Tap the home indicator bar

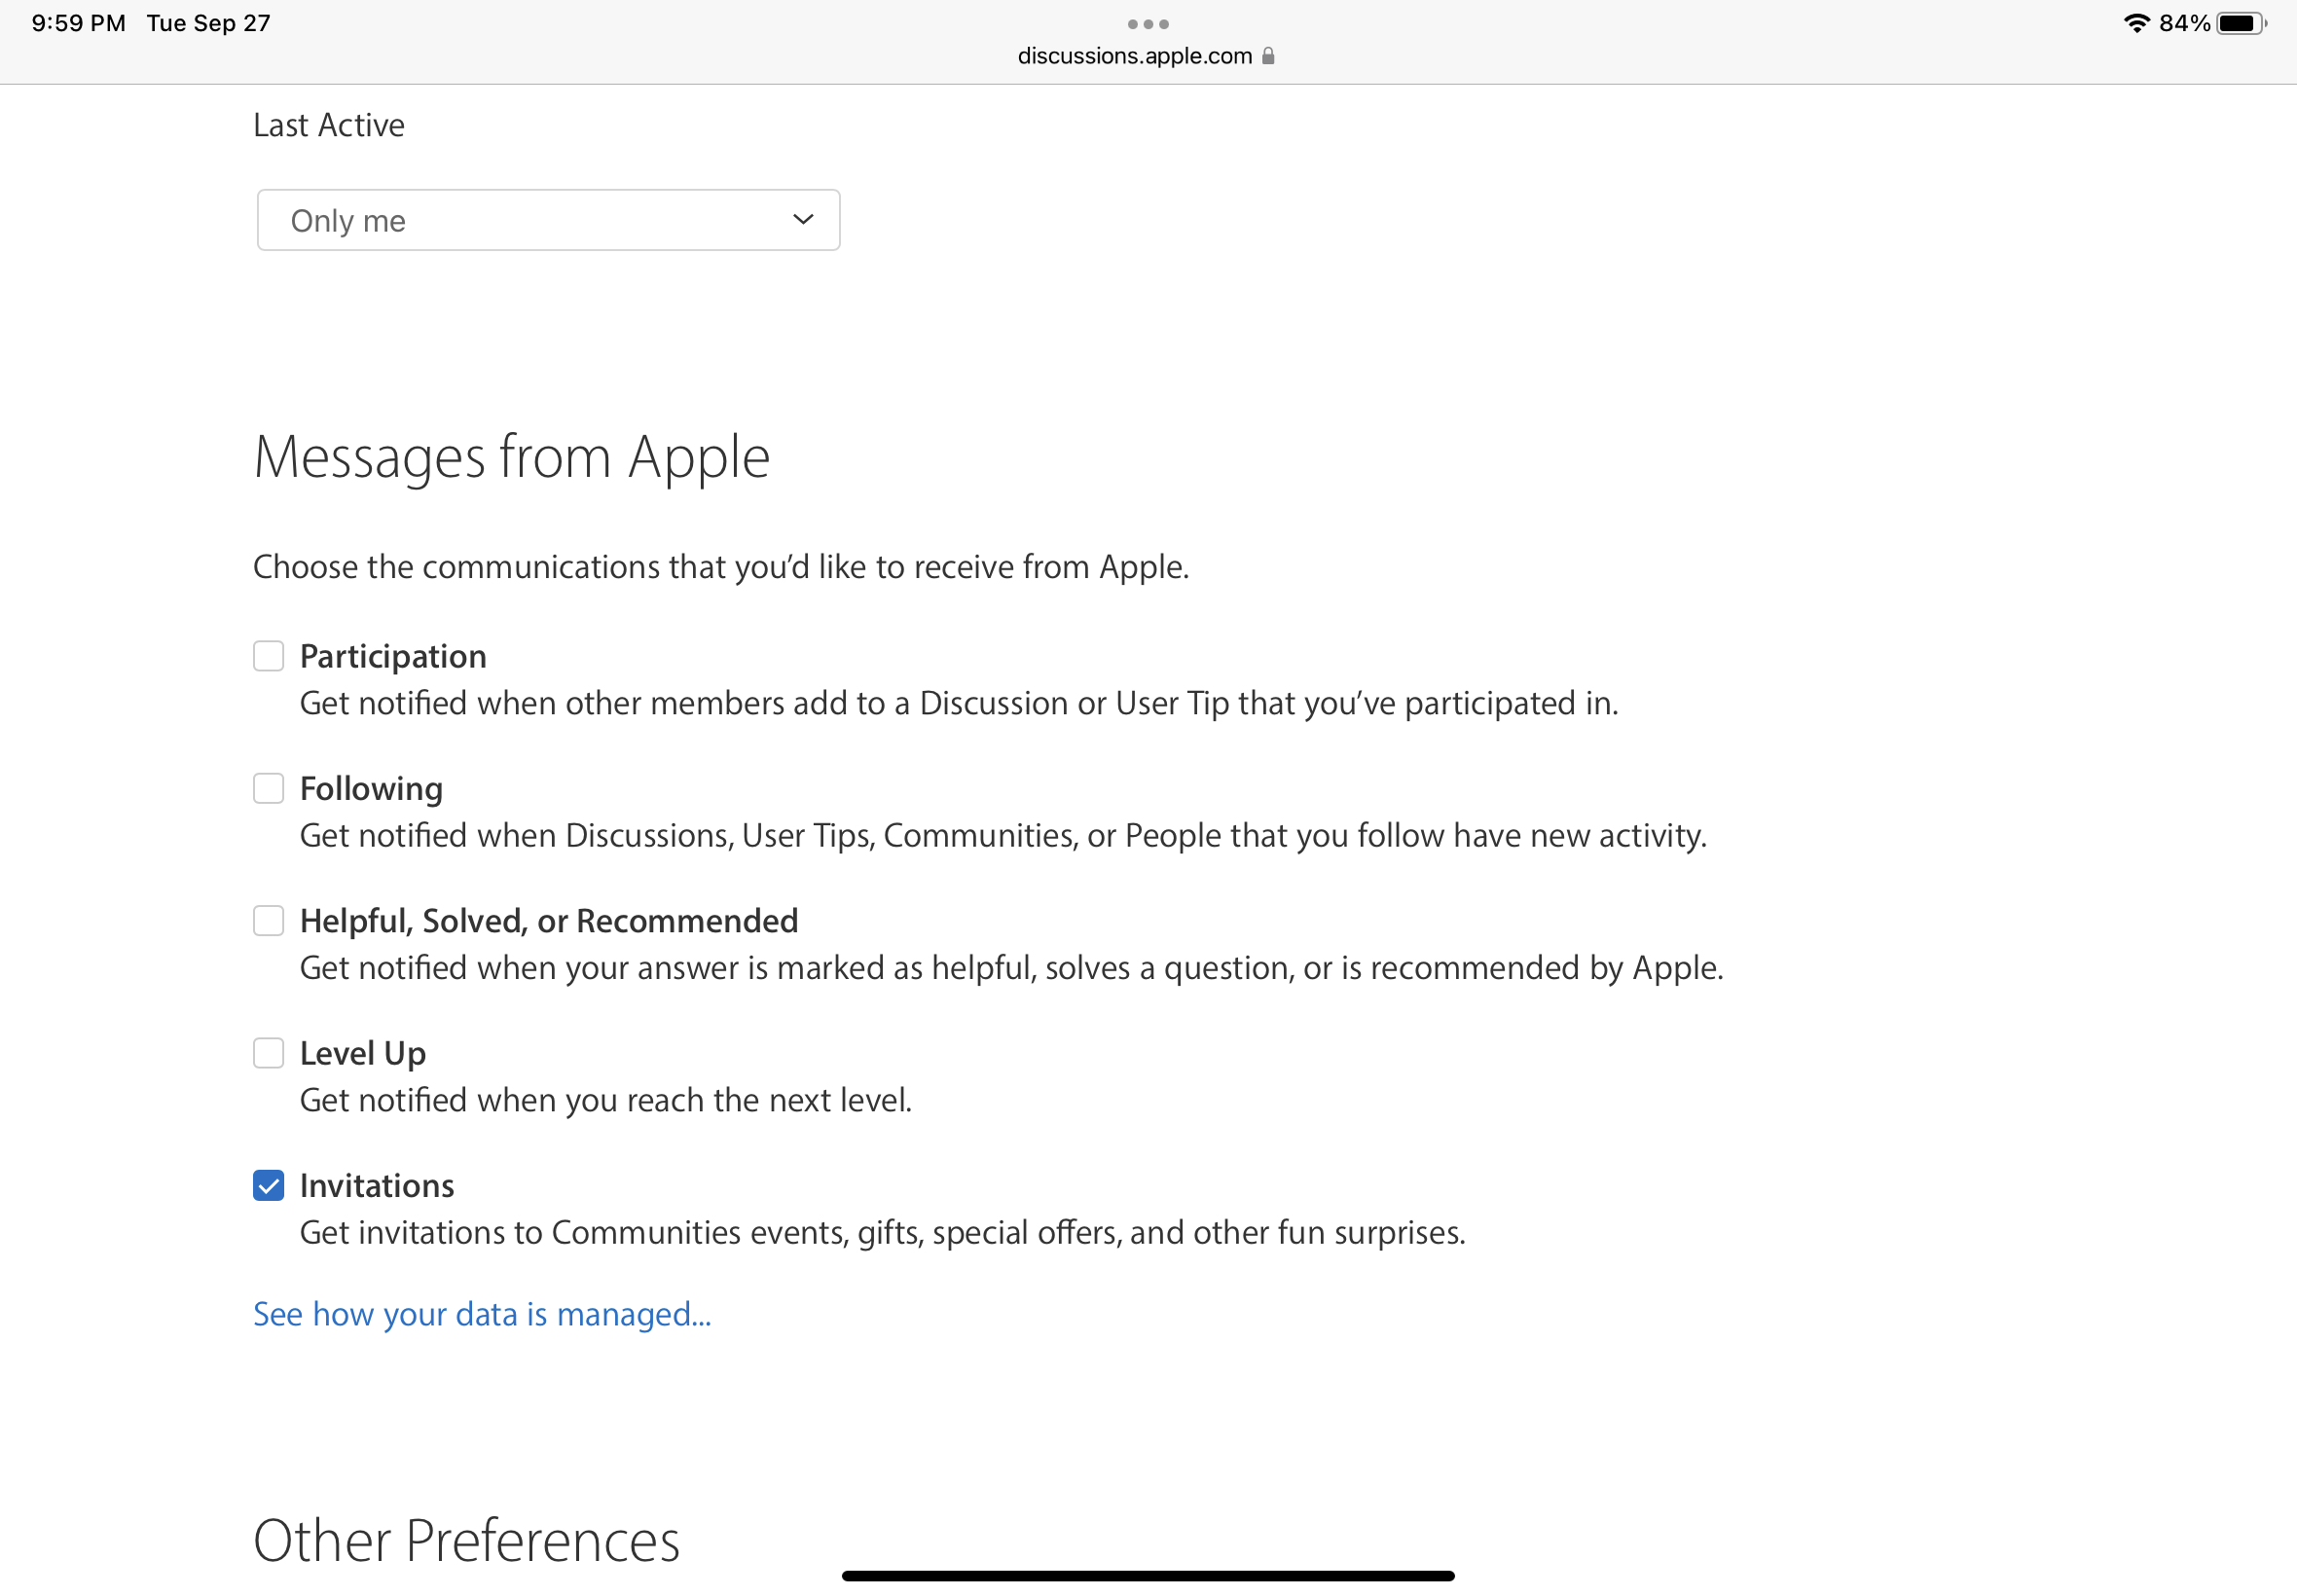point(1148,1576)
